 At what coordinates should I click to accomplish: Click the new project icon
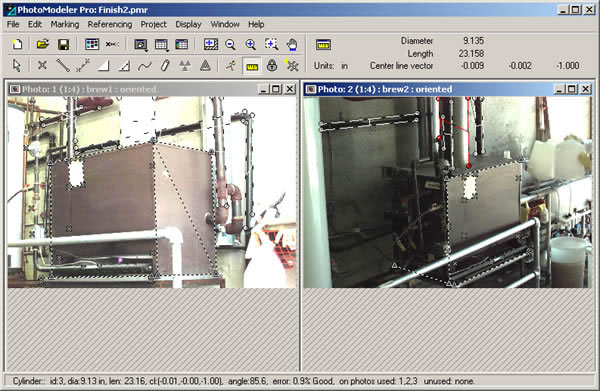point(17,44)
